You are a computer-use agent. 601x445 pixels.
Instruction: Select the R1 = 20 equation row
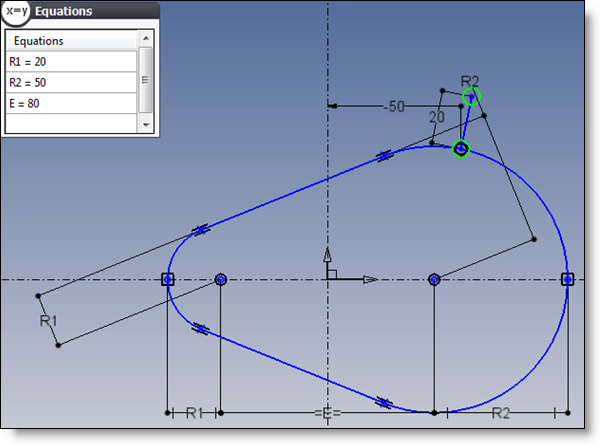pyautogui.click(x=70, y=62)
